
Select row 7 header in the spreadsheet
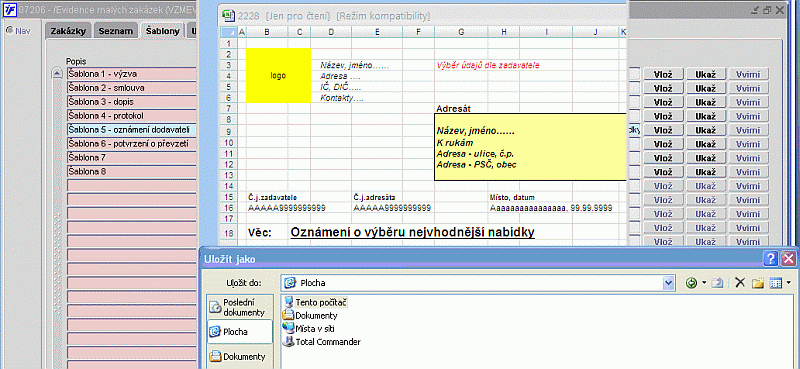(229, 109)
